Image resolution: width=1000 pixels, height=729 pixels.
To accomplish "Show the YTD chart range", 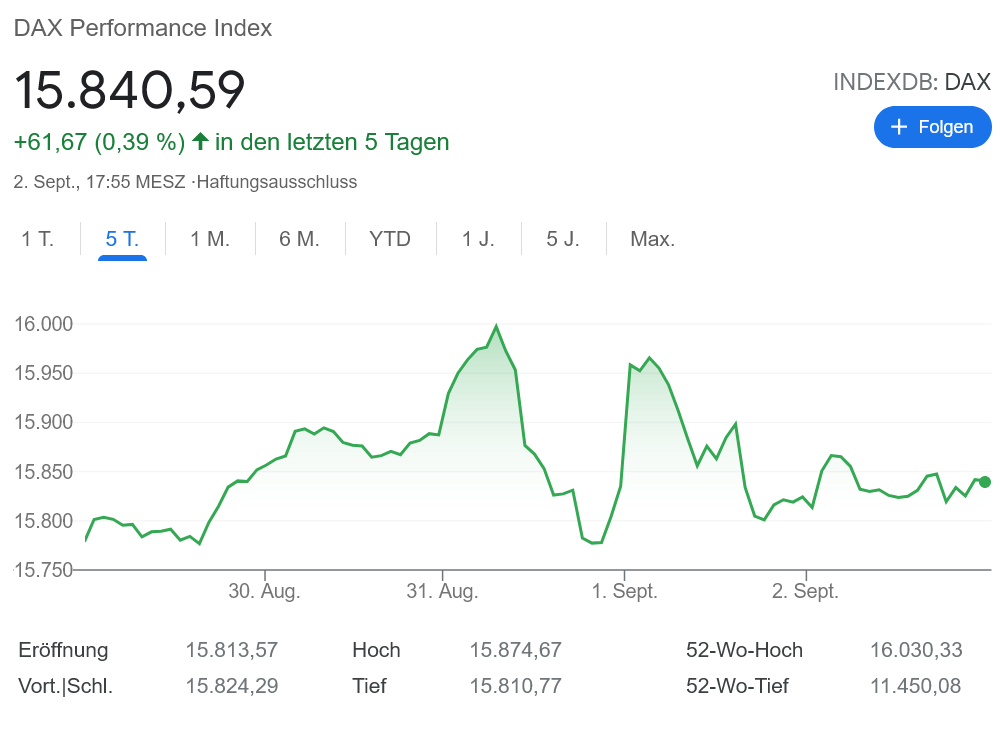I will [x=390, y=239].
